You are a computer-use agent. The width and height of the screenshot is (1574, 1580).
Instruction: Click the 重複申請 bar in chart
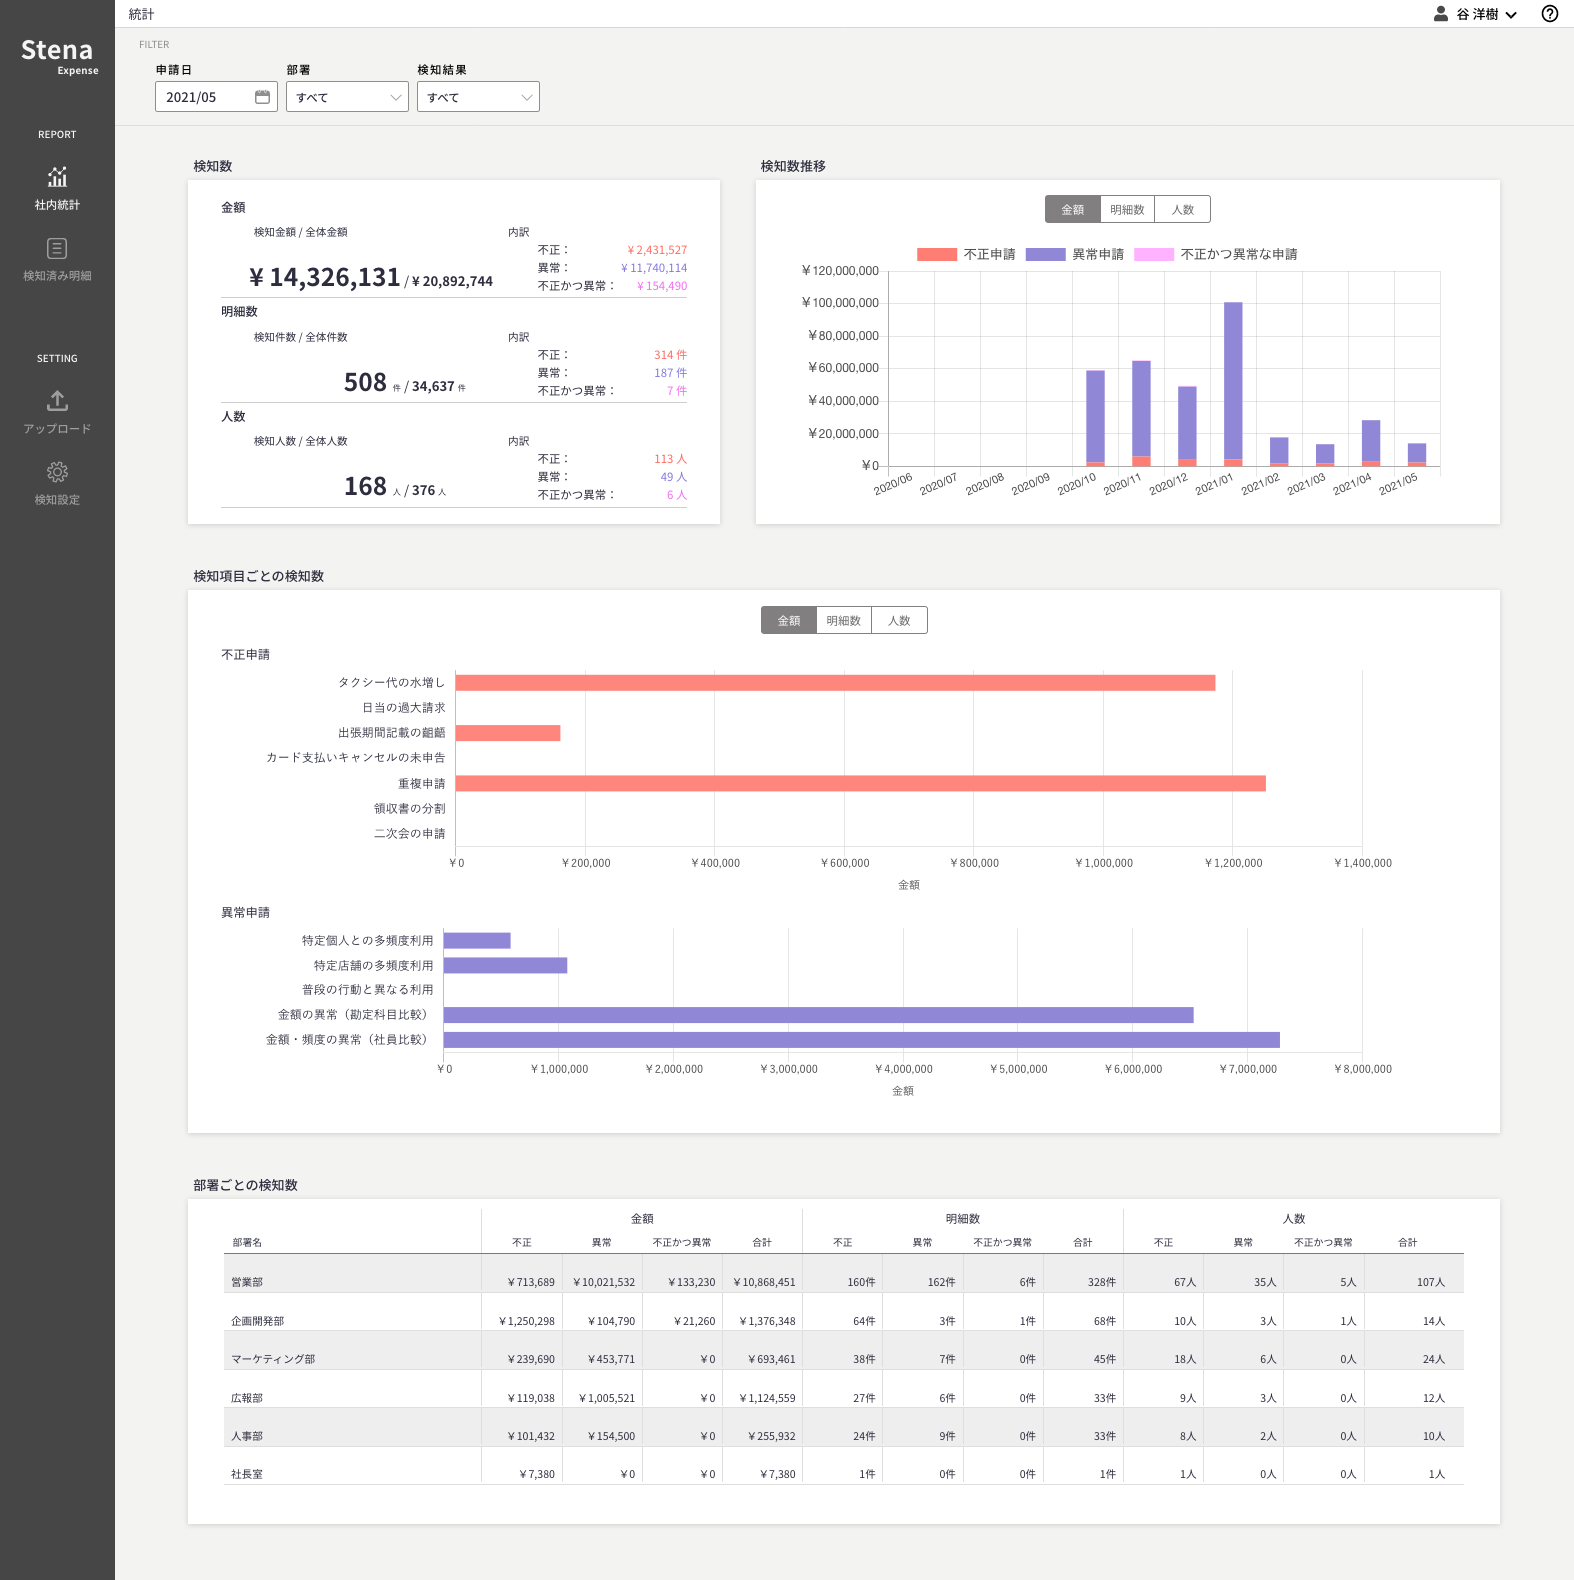coord(861,783)
